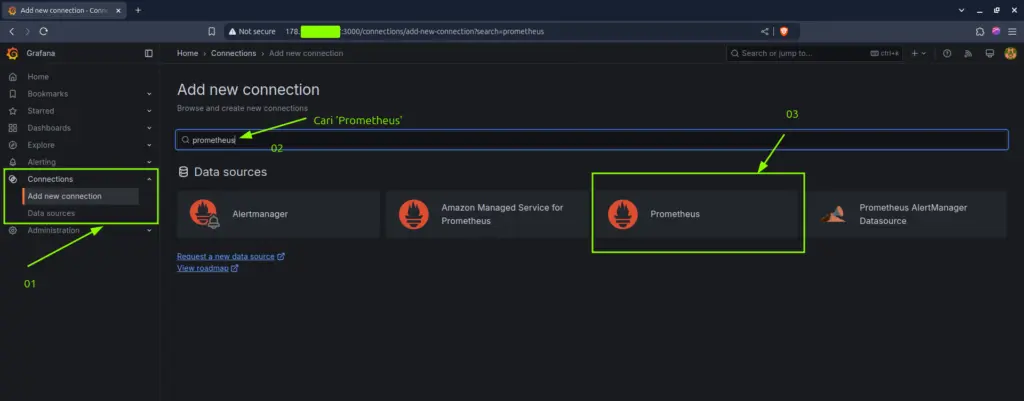Go forward in the browser
Screen dimensions: 1024x401
pos(27,31)
